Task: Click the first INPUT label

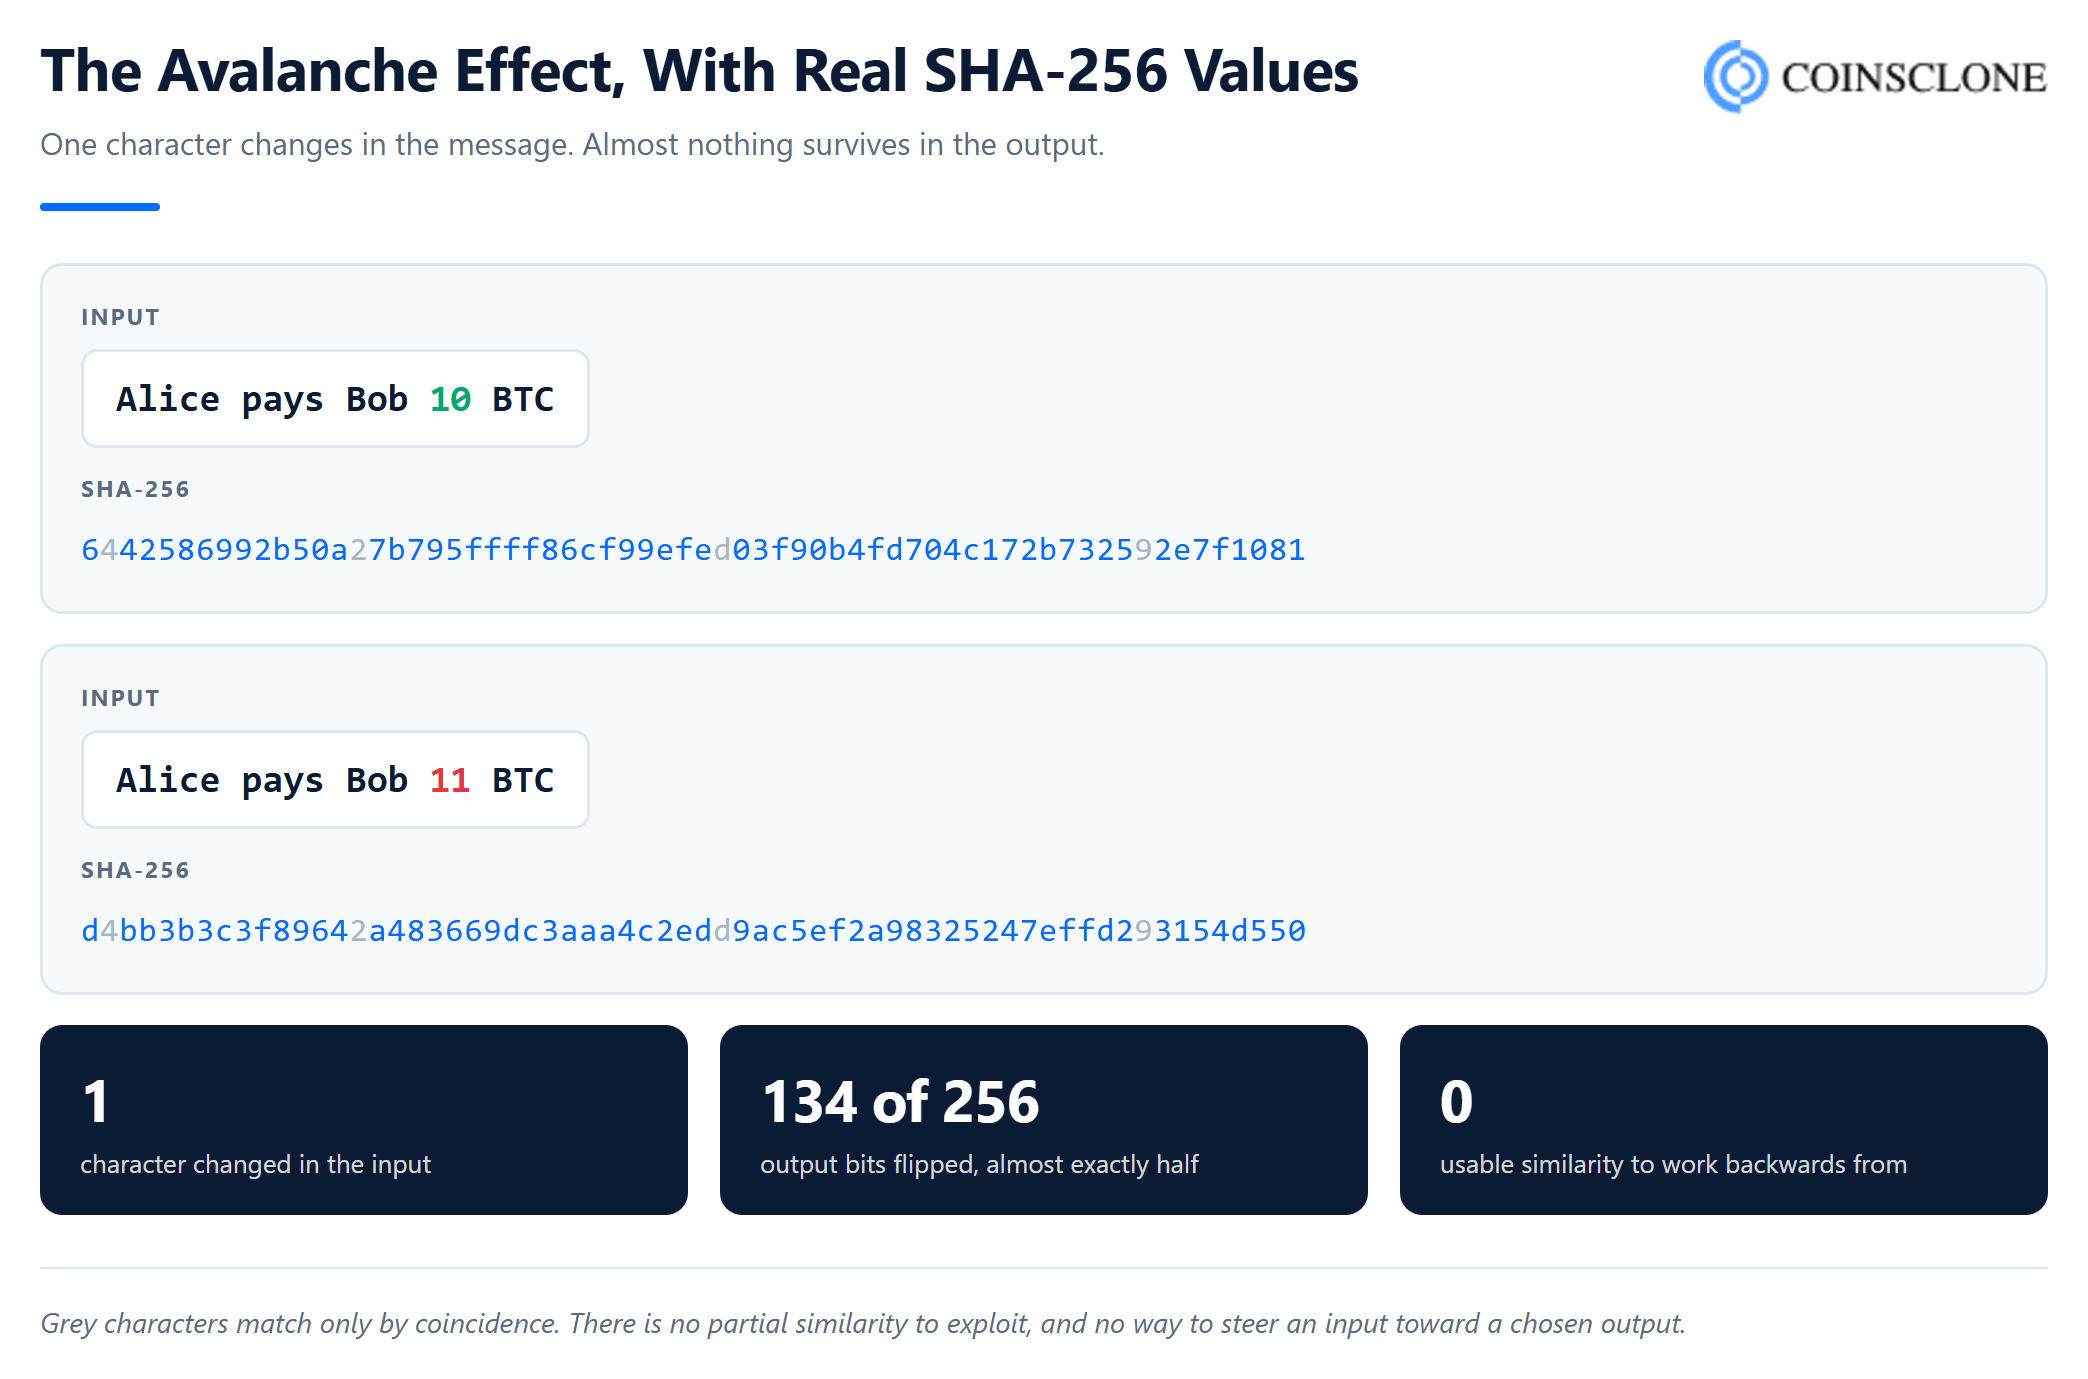Action: (120, 317)
